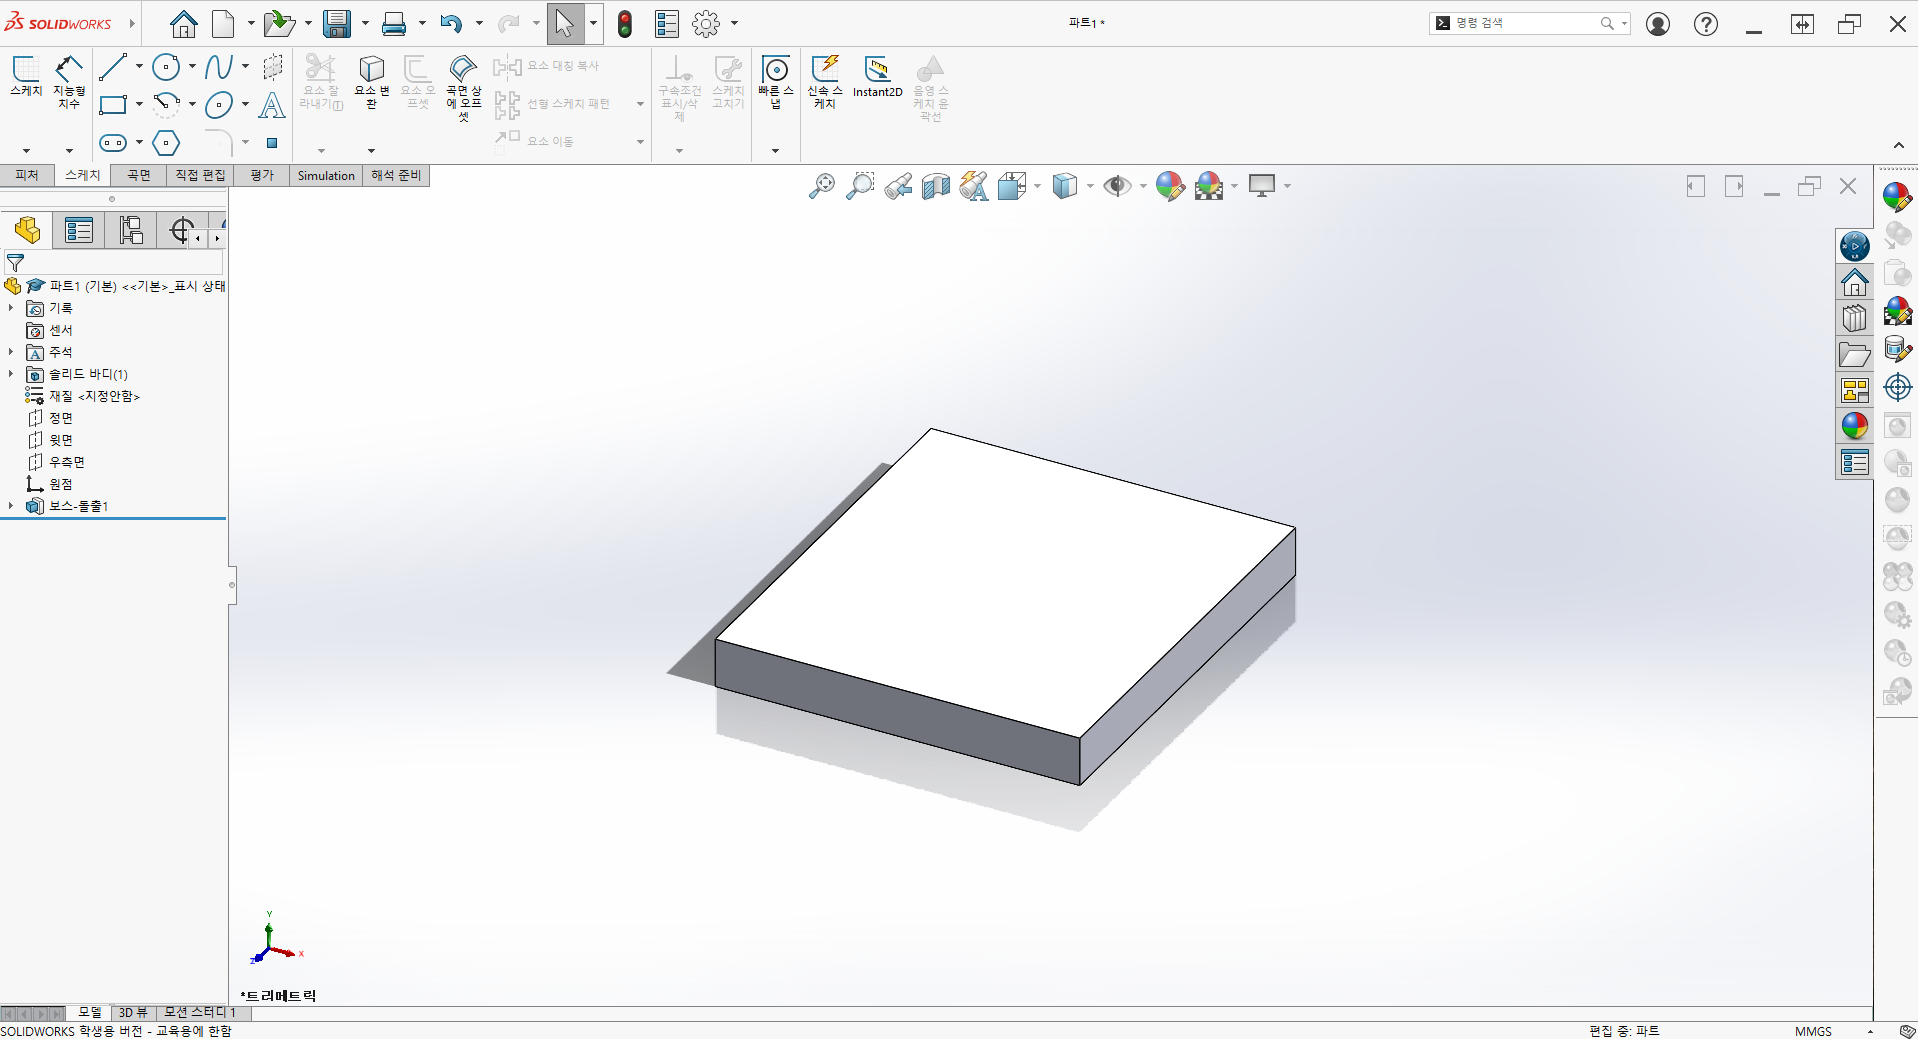The height and width of the screenshot is (1039, 1918).
Task: Click the 요소 변환 convert entities button
Action: click(371, 80)
